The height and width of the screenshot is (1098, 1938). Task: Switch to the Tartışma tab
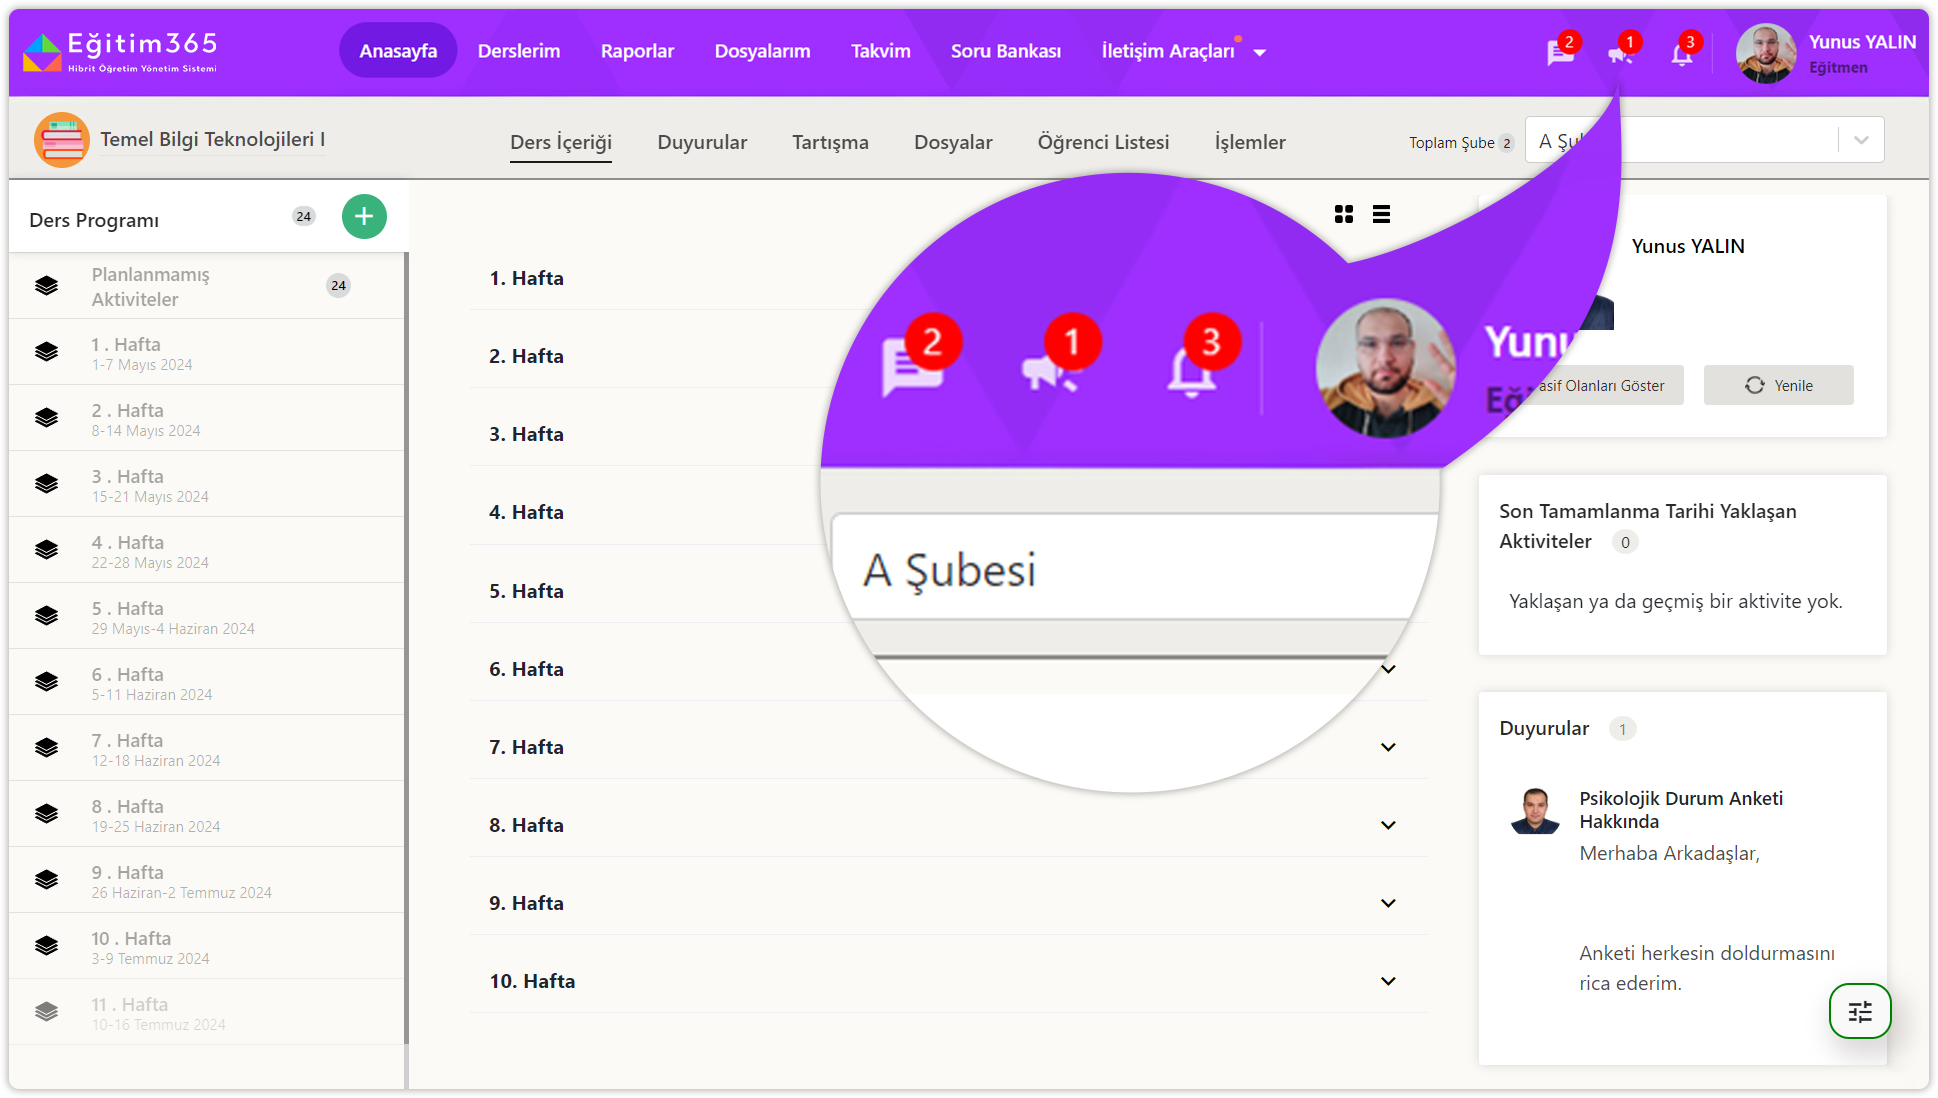click(x=830, y=142)
